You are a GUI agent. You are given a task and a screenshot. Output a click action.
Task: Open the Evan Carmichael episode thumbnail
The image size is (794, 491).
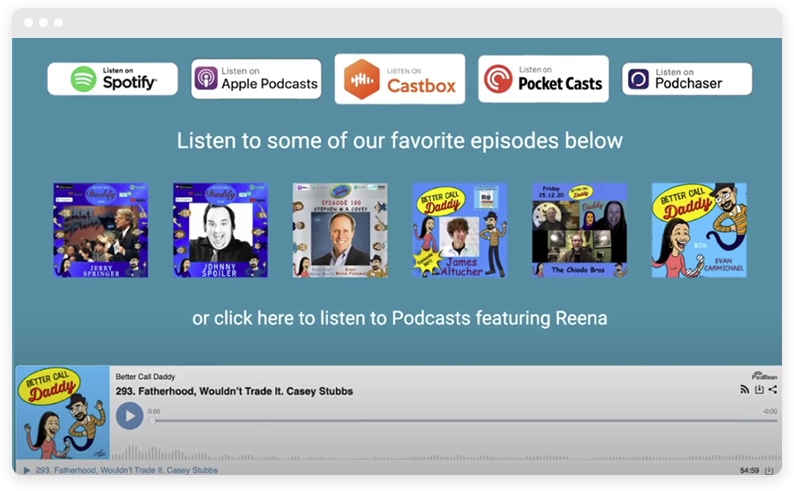699,230
